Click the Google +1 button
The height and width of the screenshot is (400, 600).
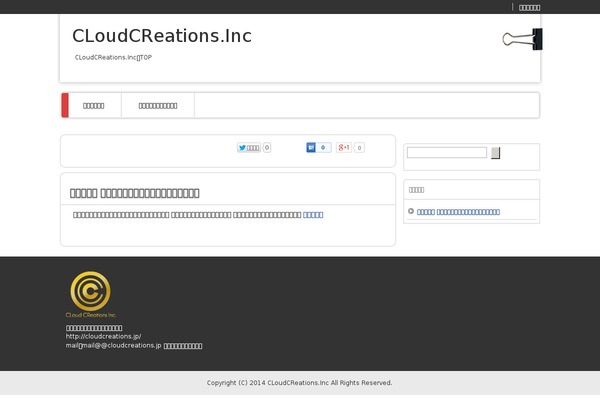pyautogui.click(x=344, y=147)
